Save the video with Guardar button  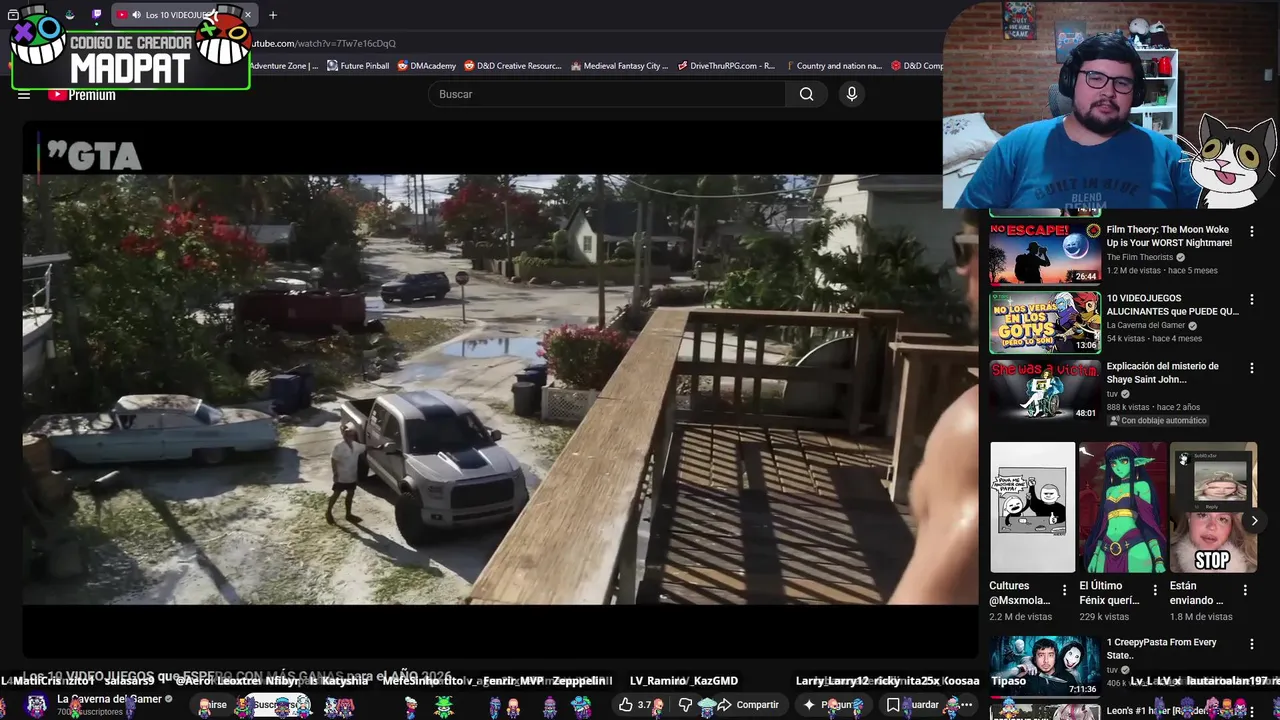(x=915, y=705)
